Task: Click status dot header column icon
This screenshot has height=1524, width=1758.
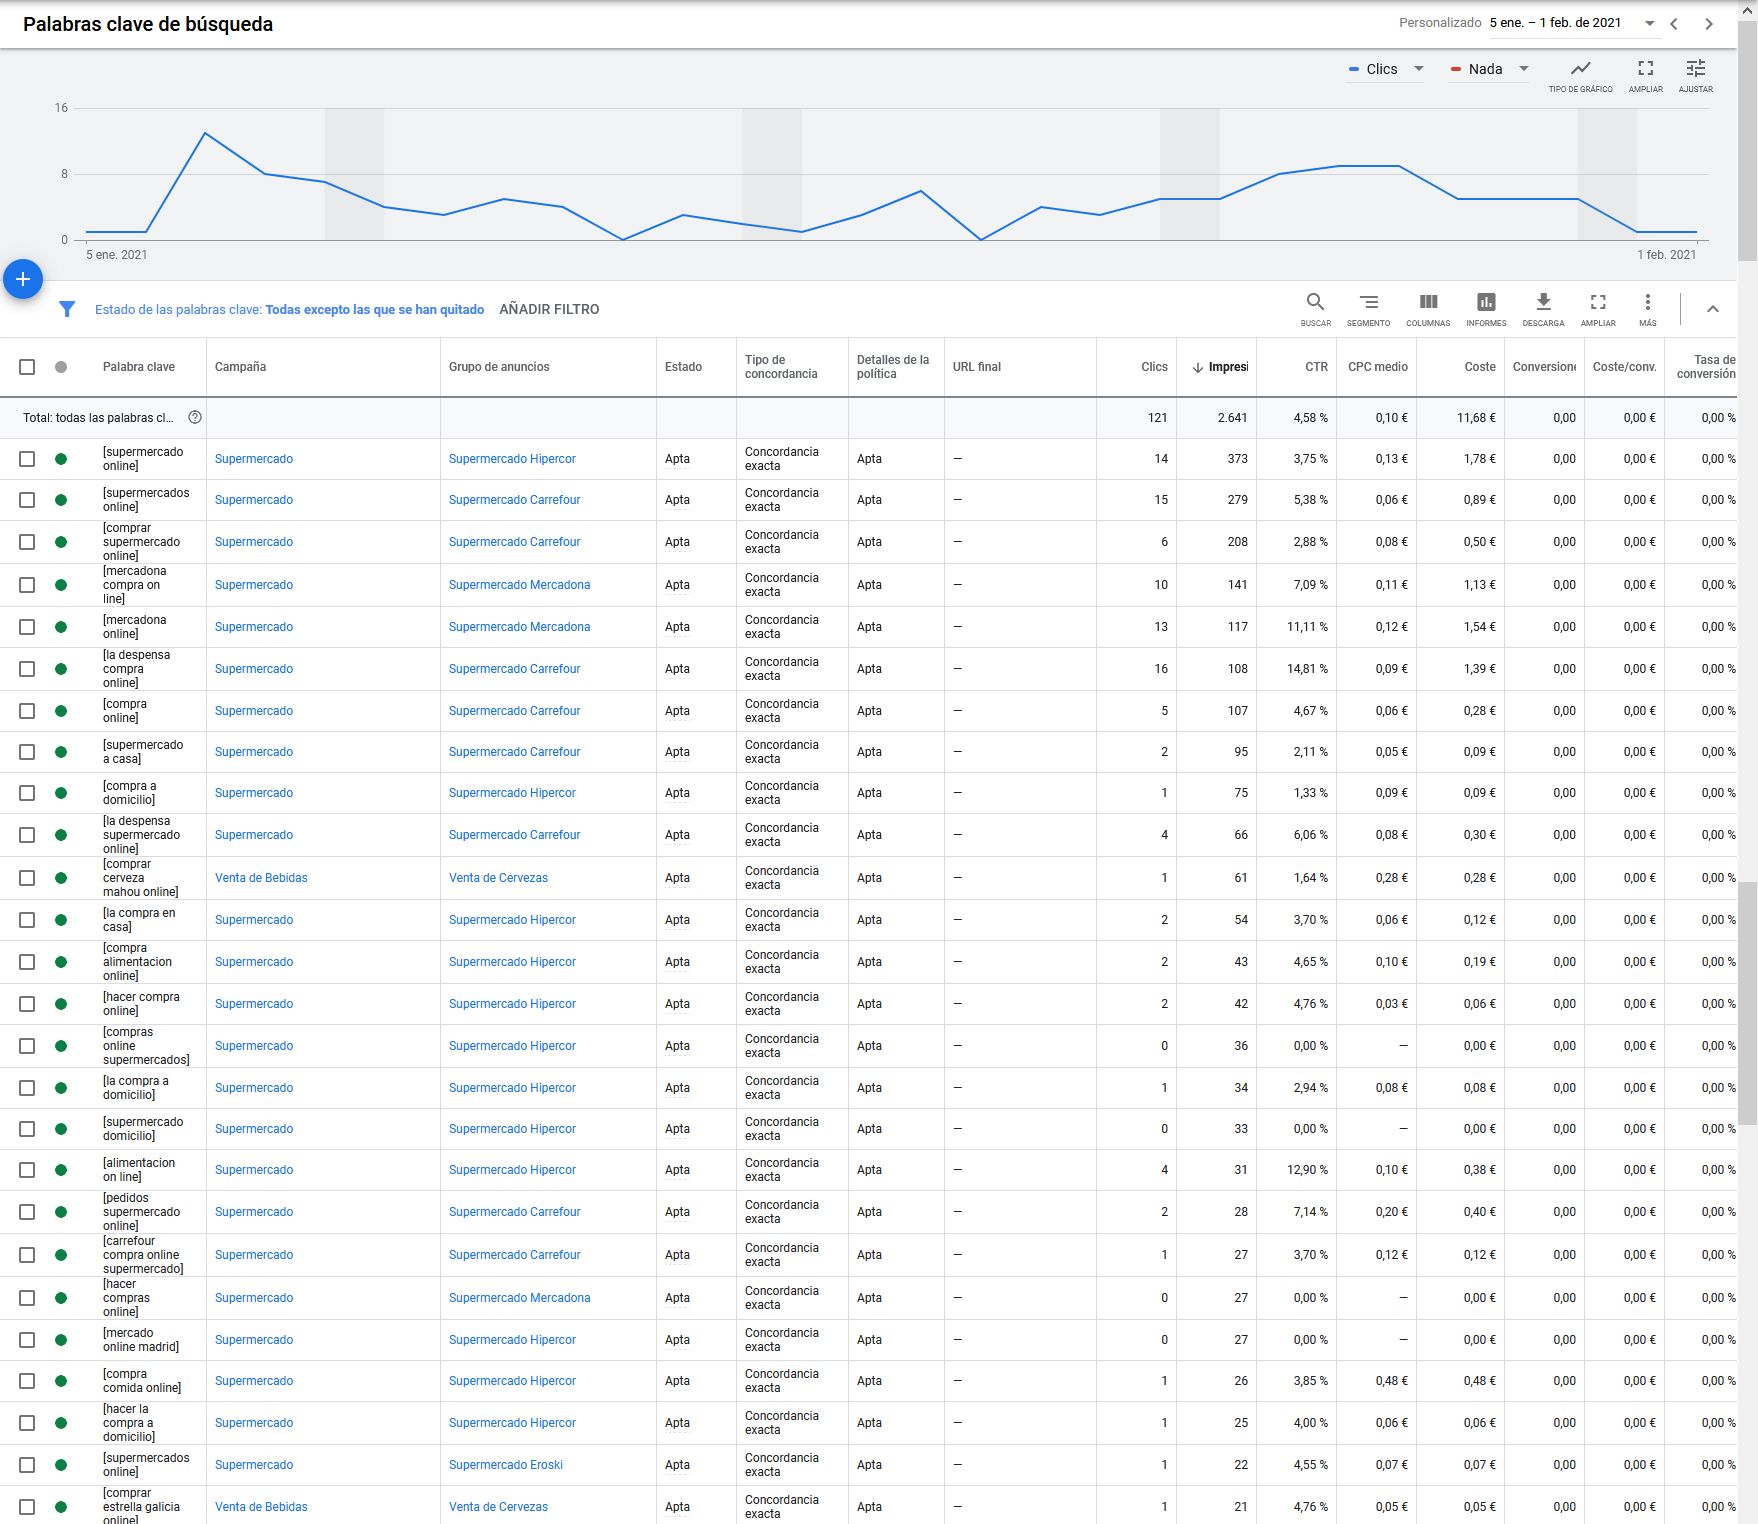Action: click(61, 367)
